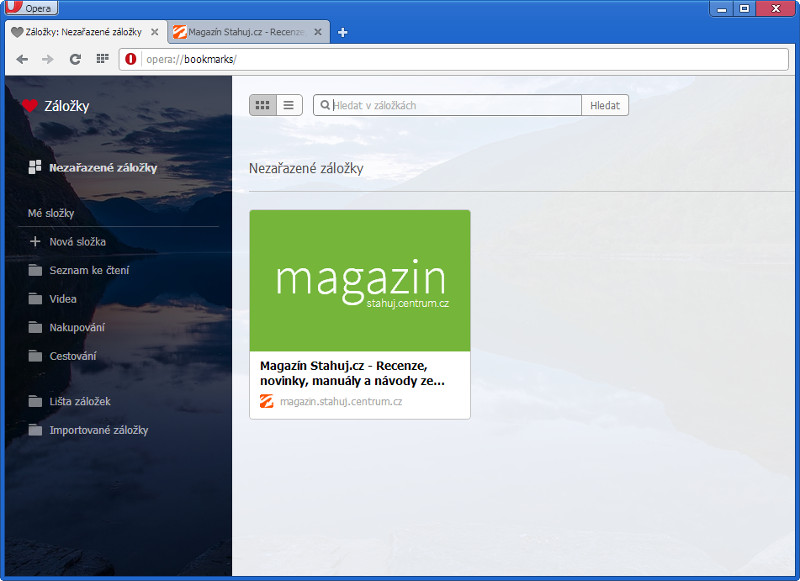Open the Lišta záložek folder

click(80, 401)
